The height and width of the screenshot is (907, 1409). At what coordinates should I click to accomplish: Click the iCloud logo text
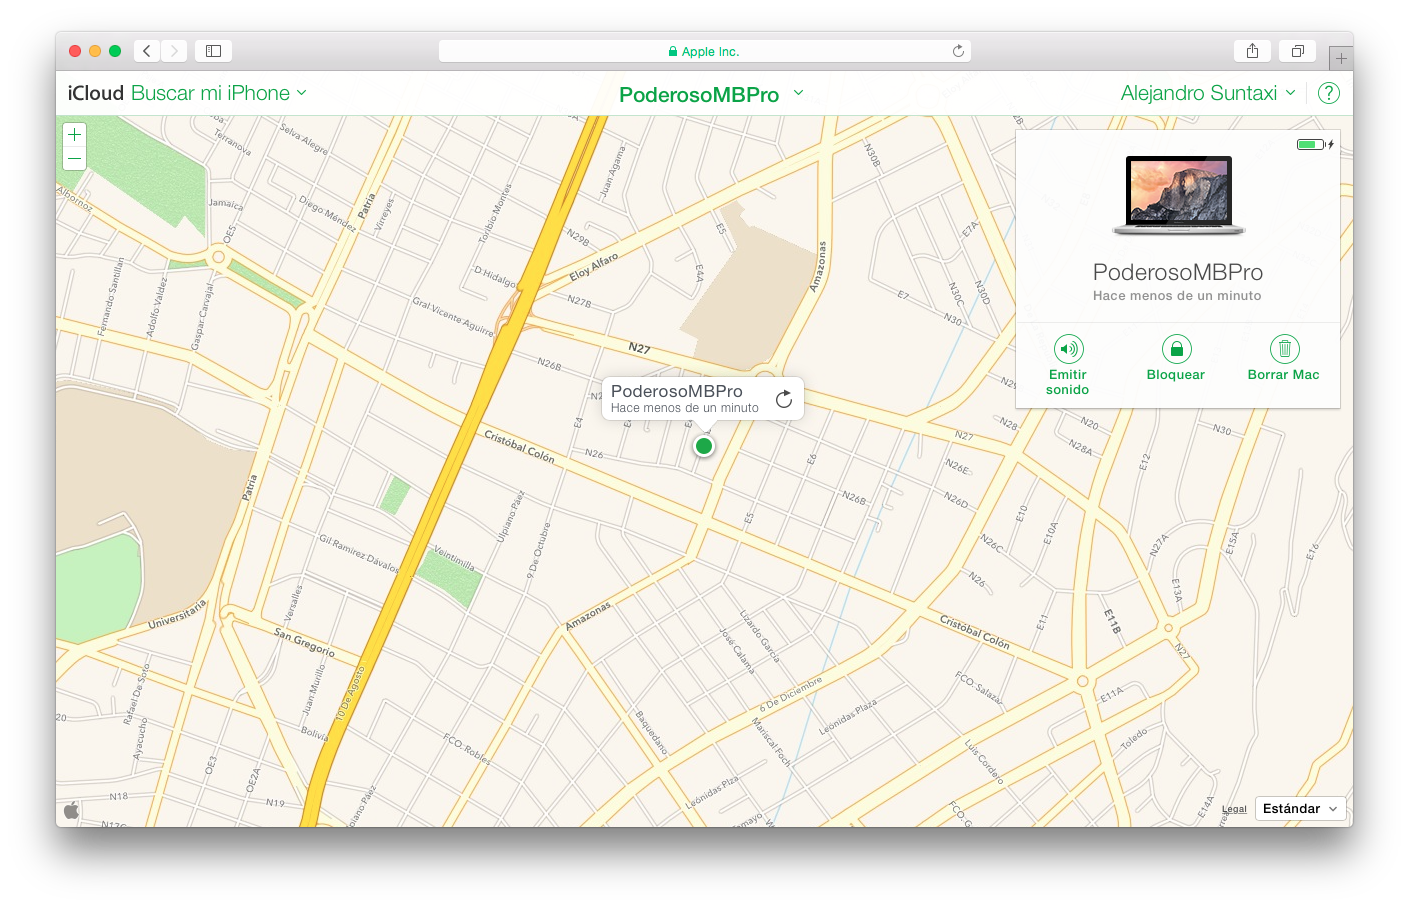coord(96,93)
